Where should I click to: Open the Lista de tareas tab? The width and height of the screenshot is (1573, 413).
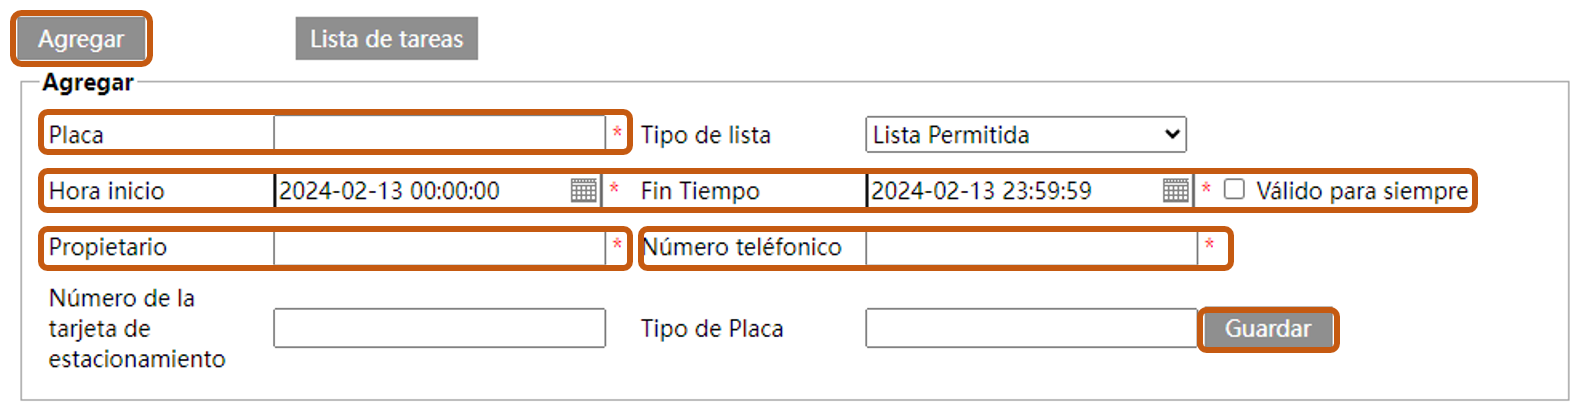point(386,39)
